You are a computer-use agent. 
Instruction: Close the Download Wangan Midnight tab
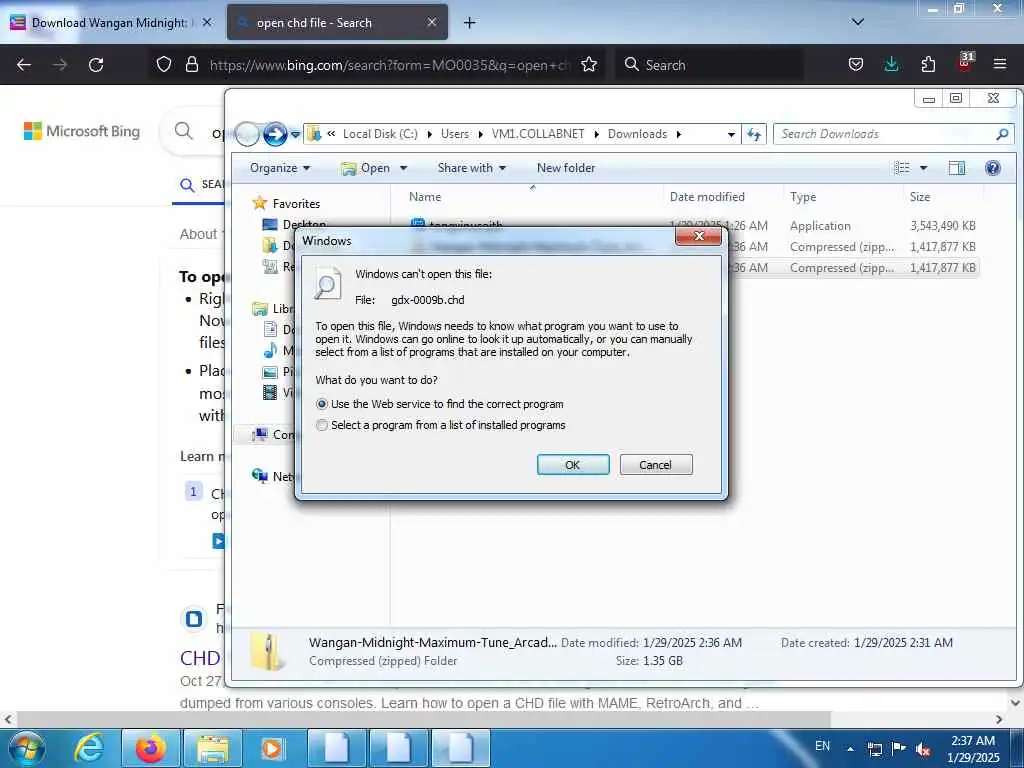pos(207,23)
